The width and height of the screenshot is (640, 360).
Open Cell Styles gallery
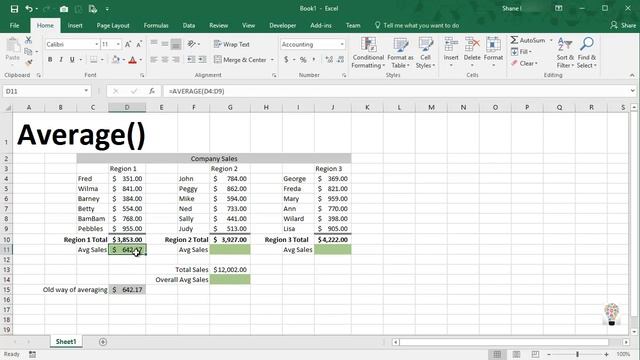[x=425, y=53]
